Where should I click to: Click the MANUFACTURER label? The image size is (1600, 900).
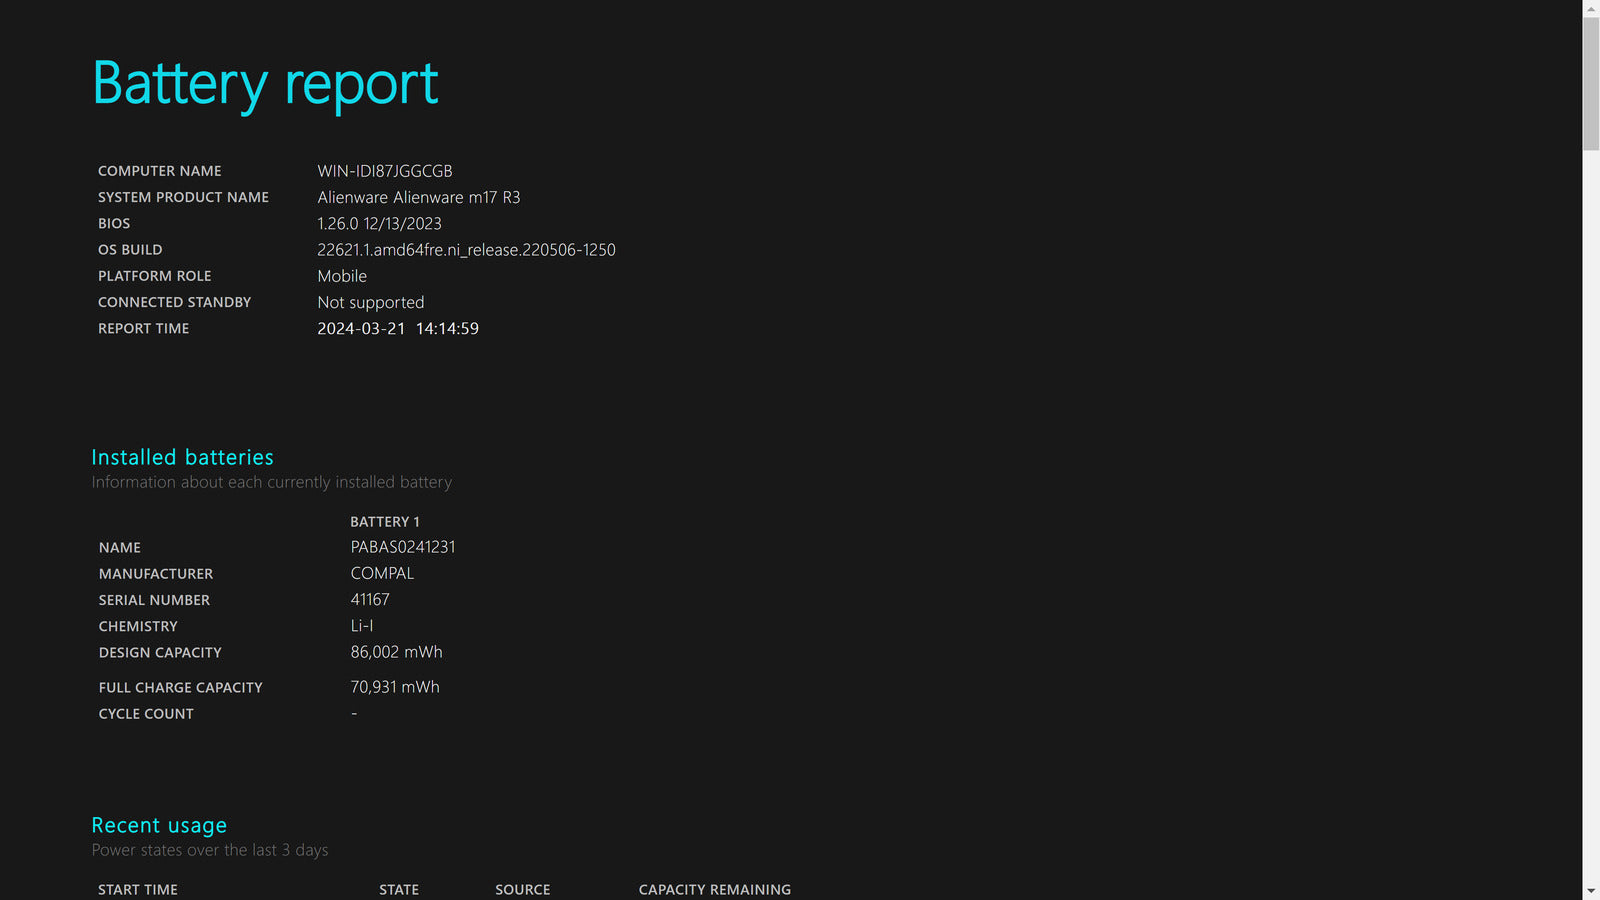(x=156, y=574)
